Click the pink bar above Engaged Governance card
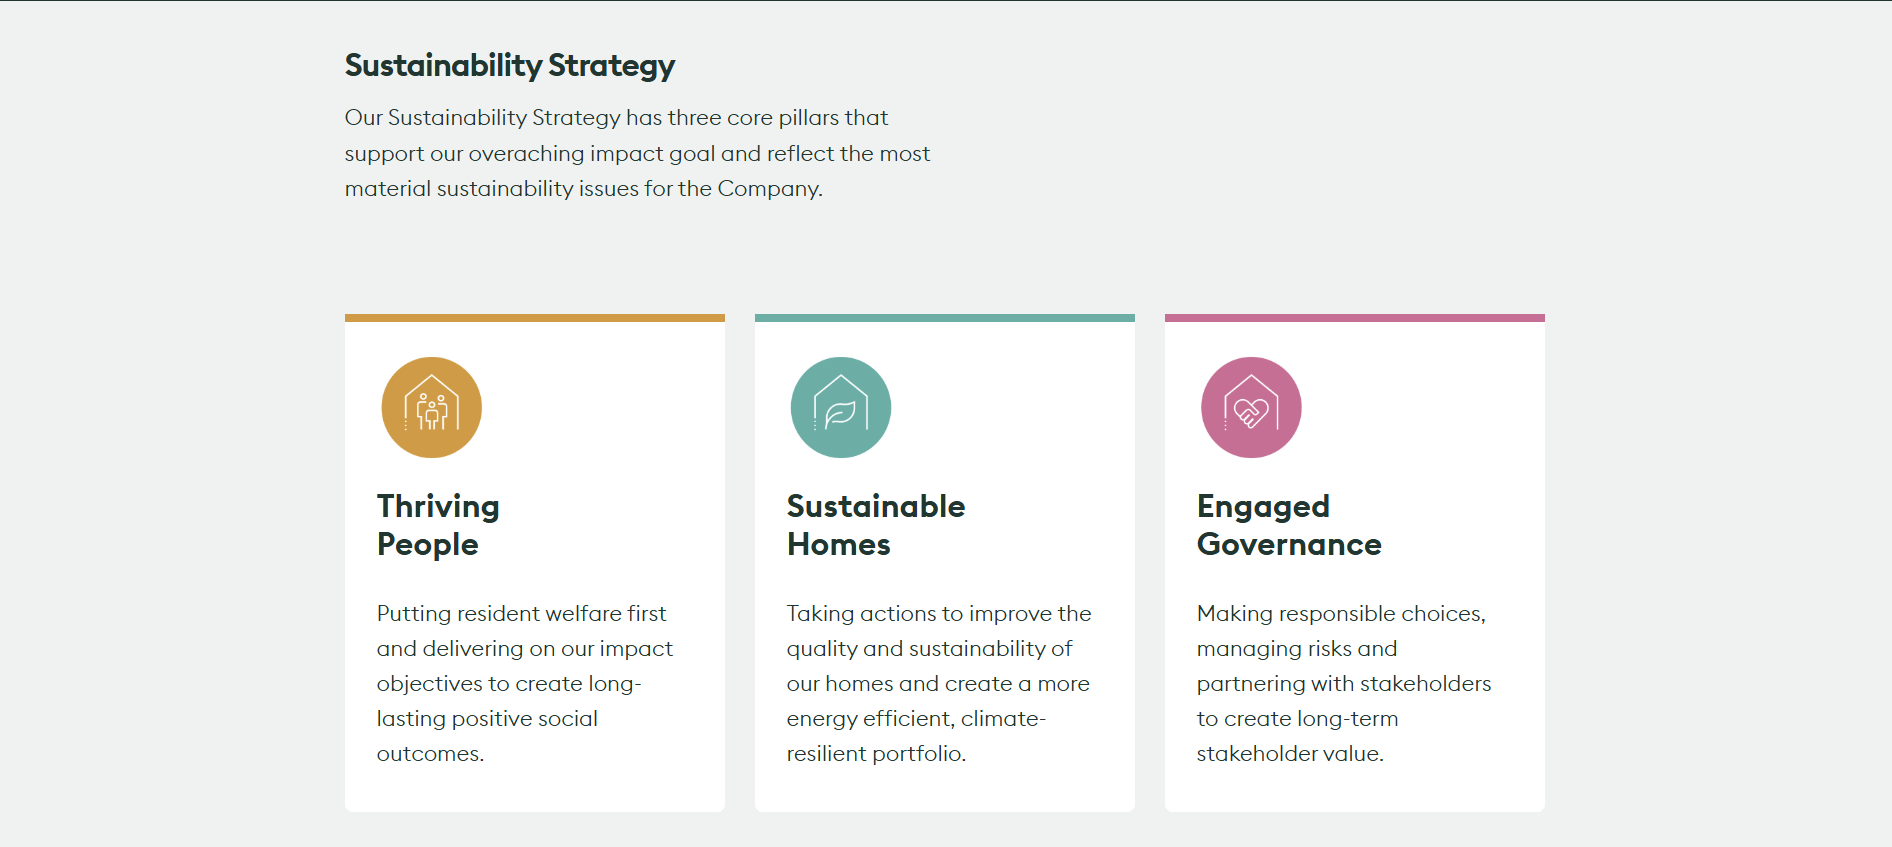This screenshot has height=847, width=1892. click(x=1355, y=318)
